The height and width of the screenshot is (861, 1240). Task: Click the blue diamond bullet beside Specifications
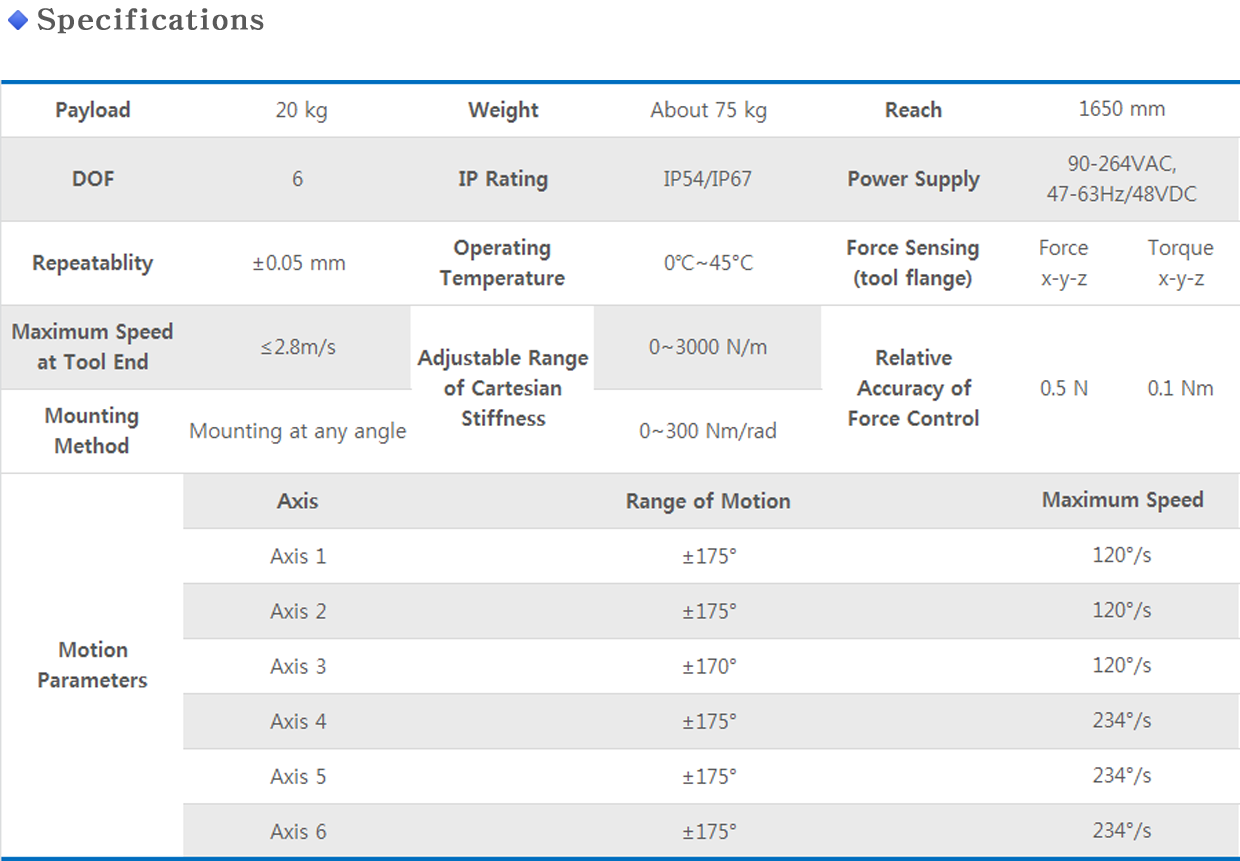click(x=17, y=20)
